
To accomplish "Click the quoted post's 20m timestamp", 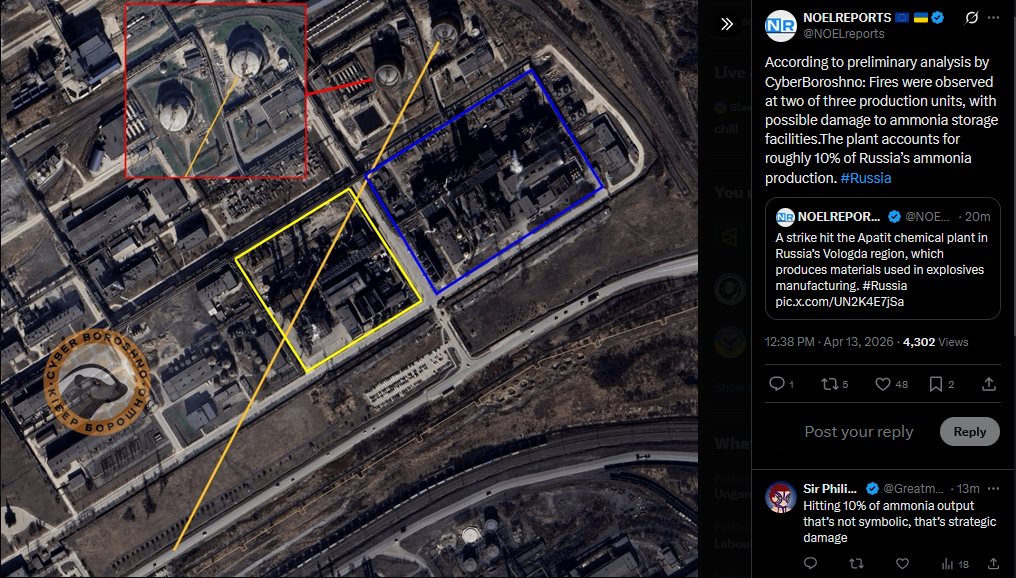I will pos(977,216).
